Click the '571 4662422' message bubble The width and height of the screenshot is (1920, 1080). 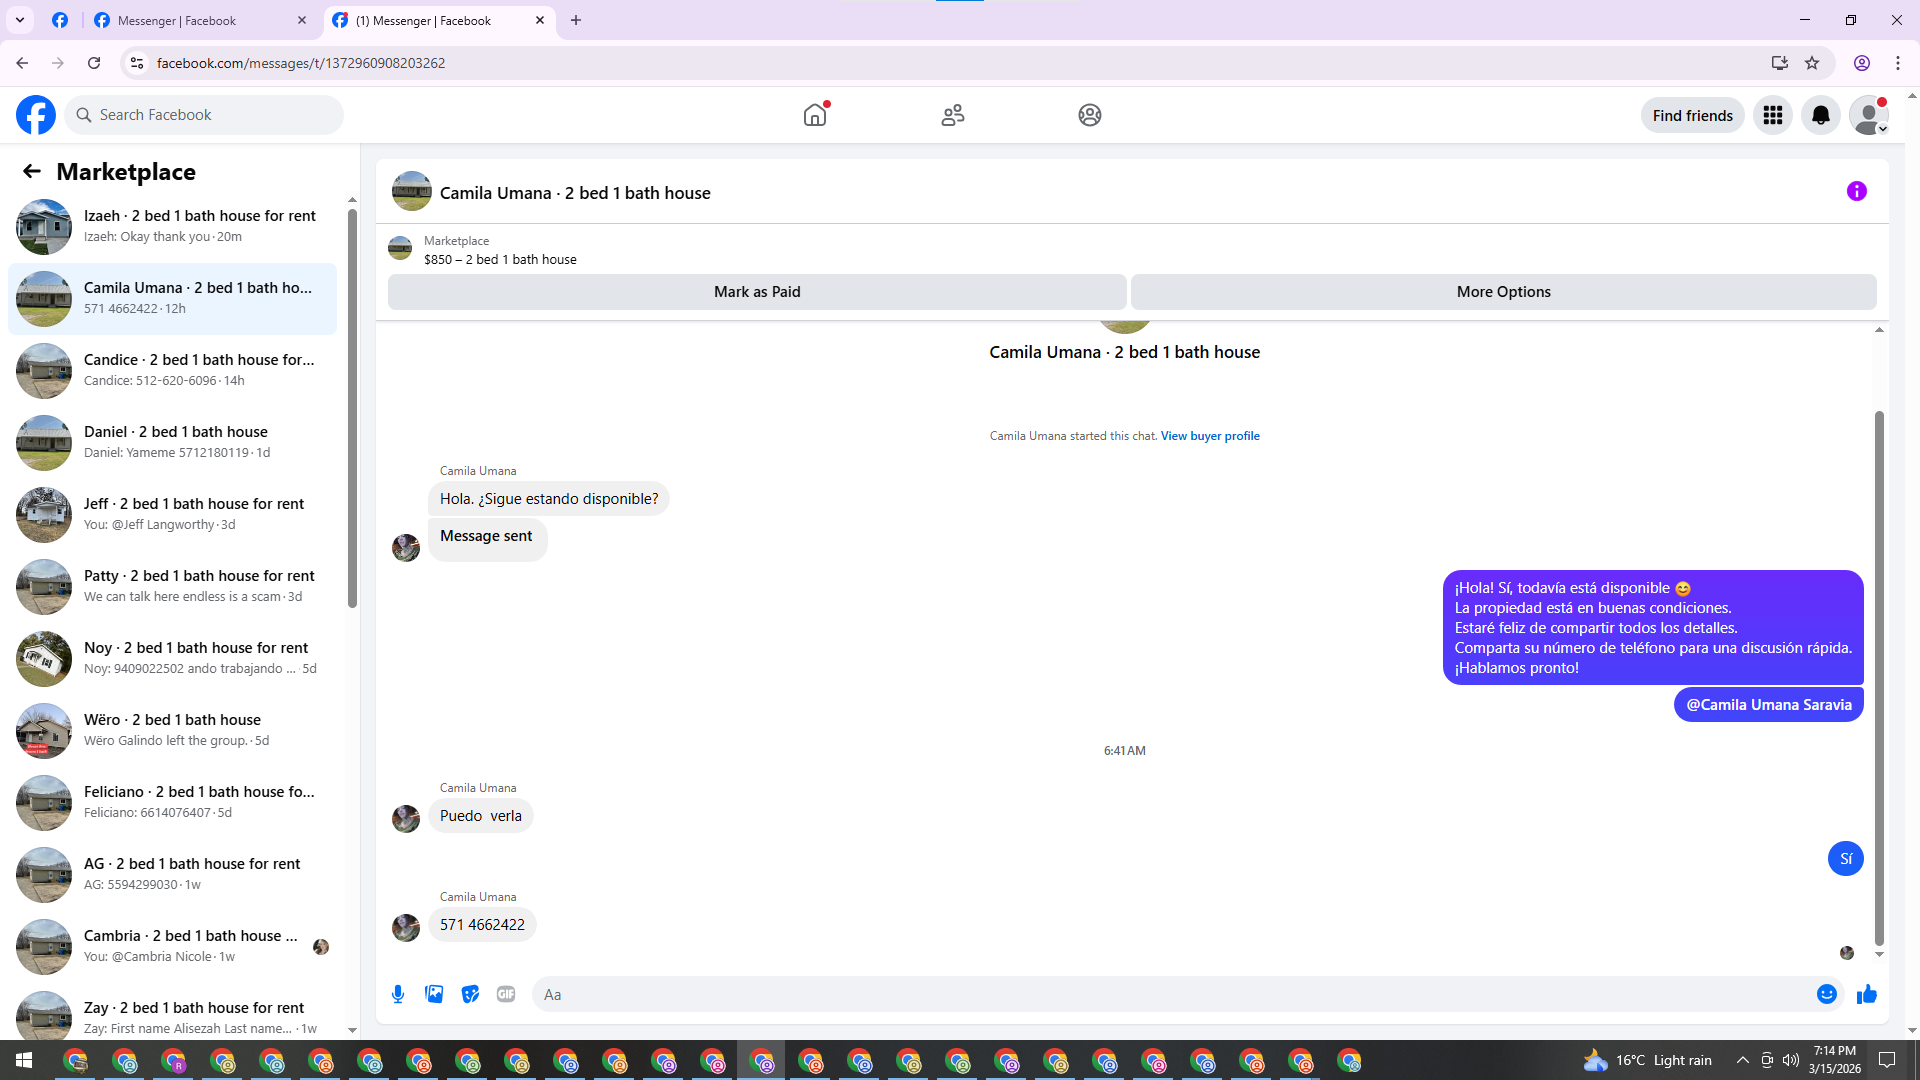coord(482,925)
